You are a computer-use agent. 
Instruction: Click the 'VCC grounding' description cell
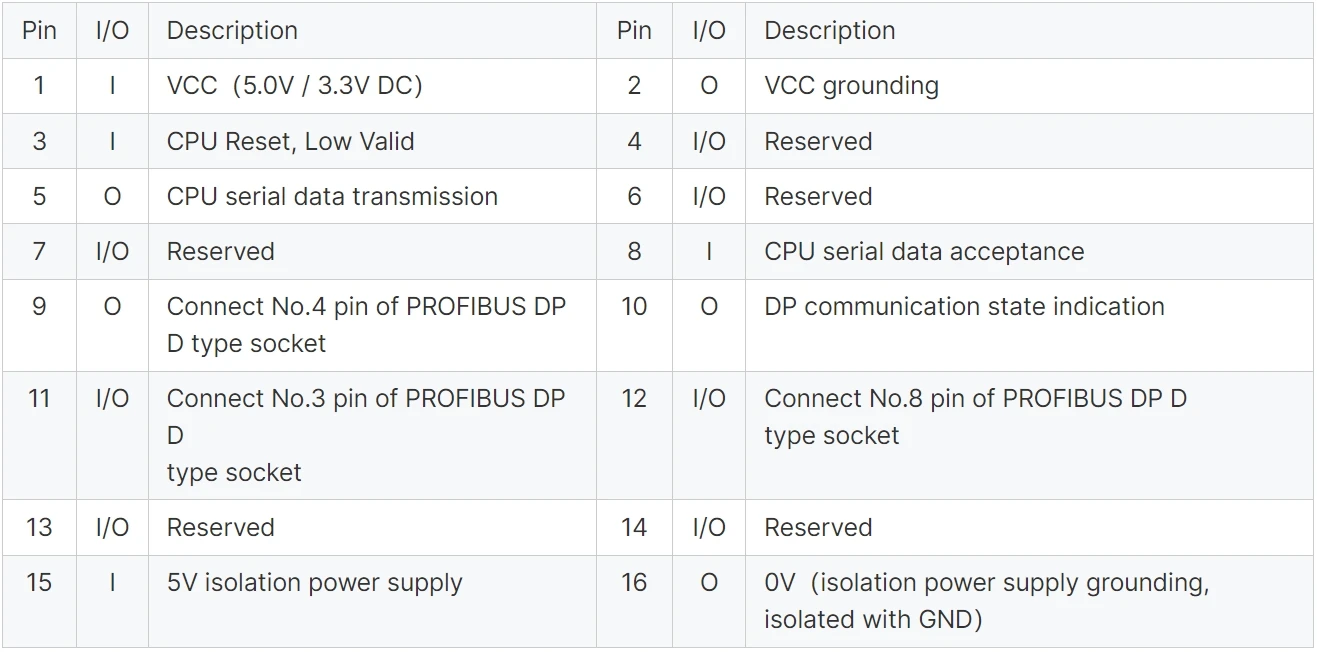click(1029, 85)
